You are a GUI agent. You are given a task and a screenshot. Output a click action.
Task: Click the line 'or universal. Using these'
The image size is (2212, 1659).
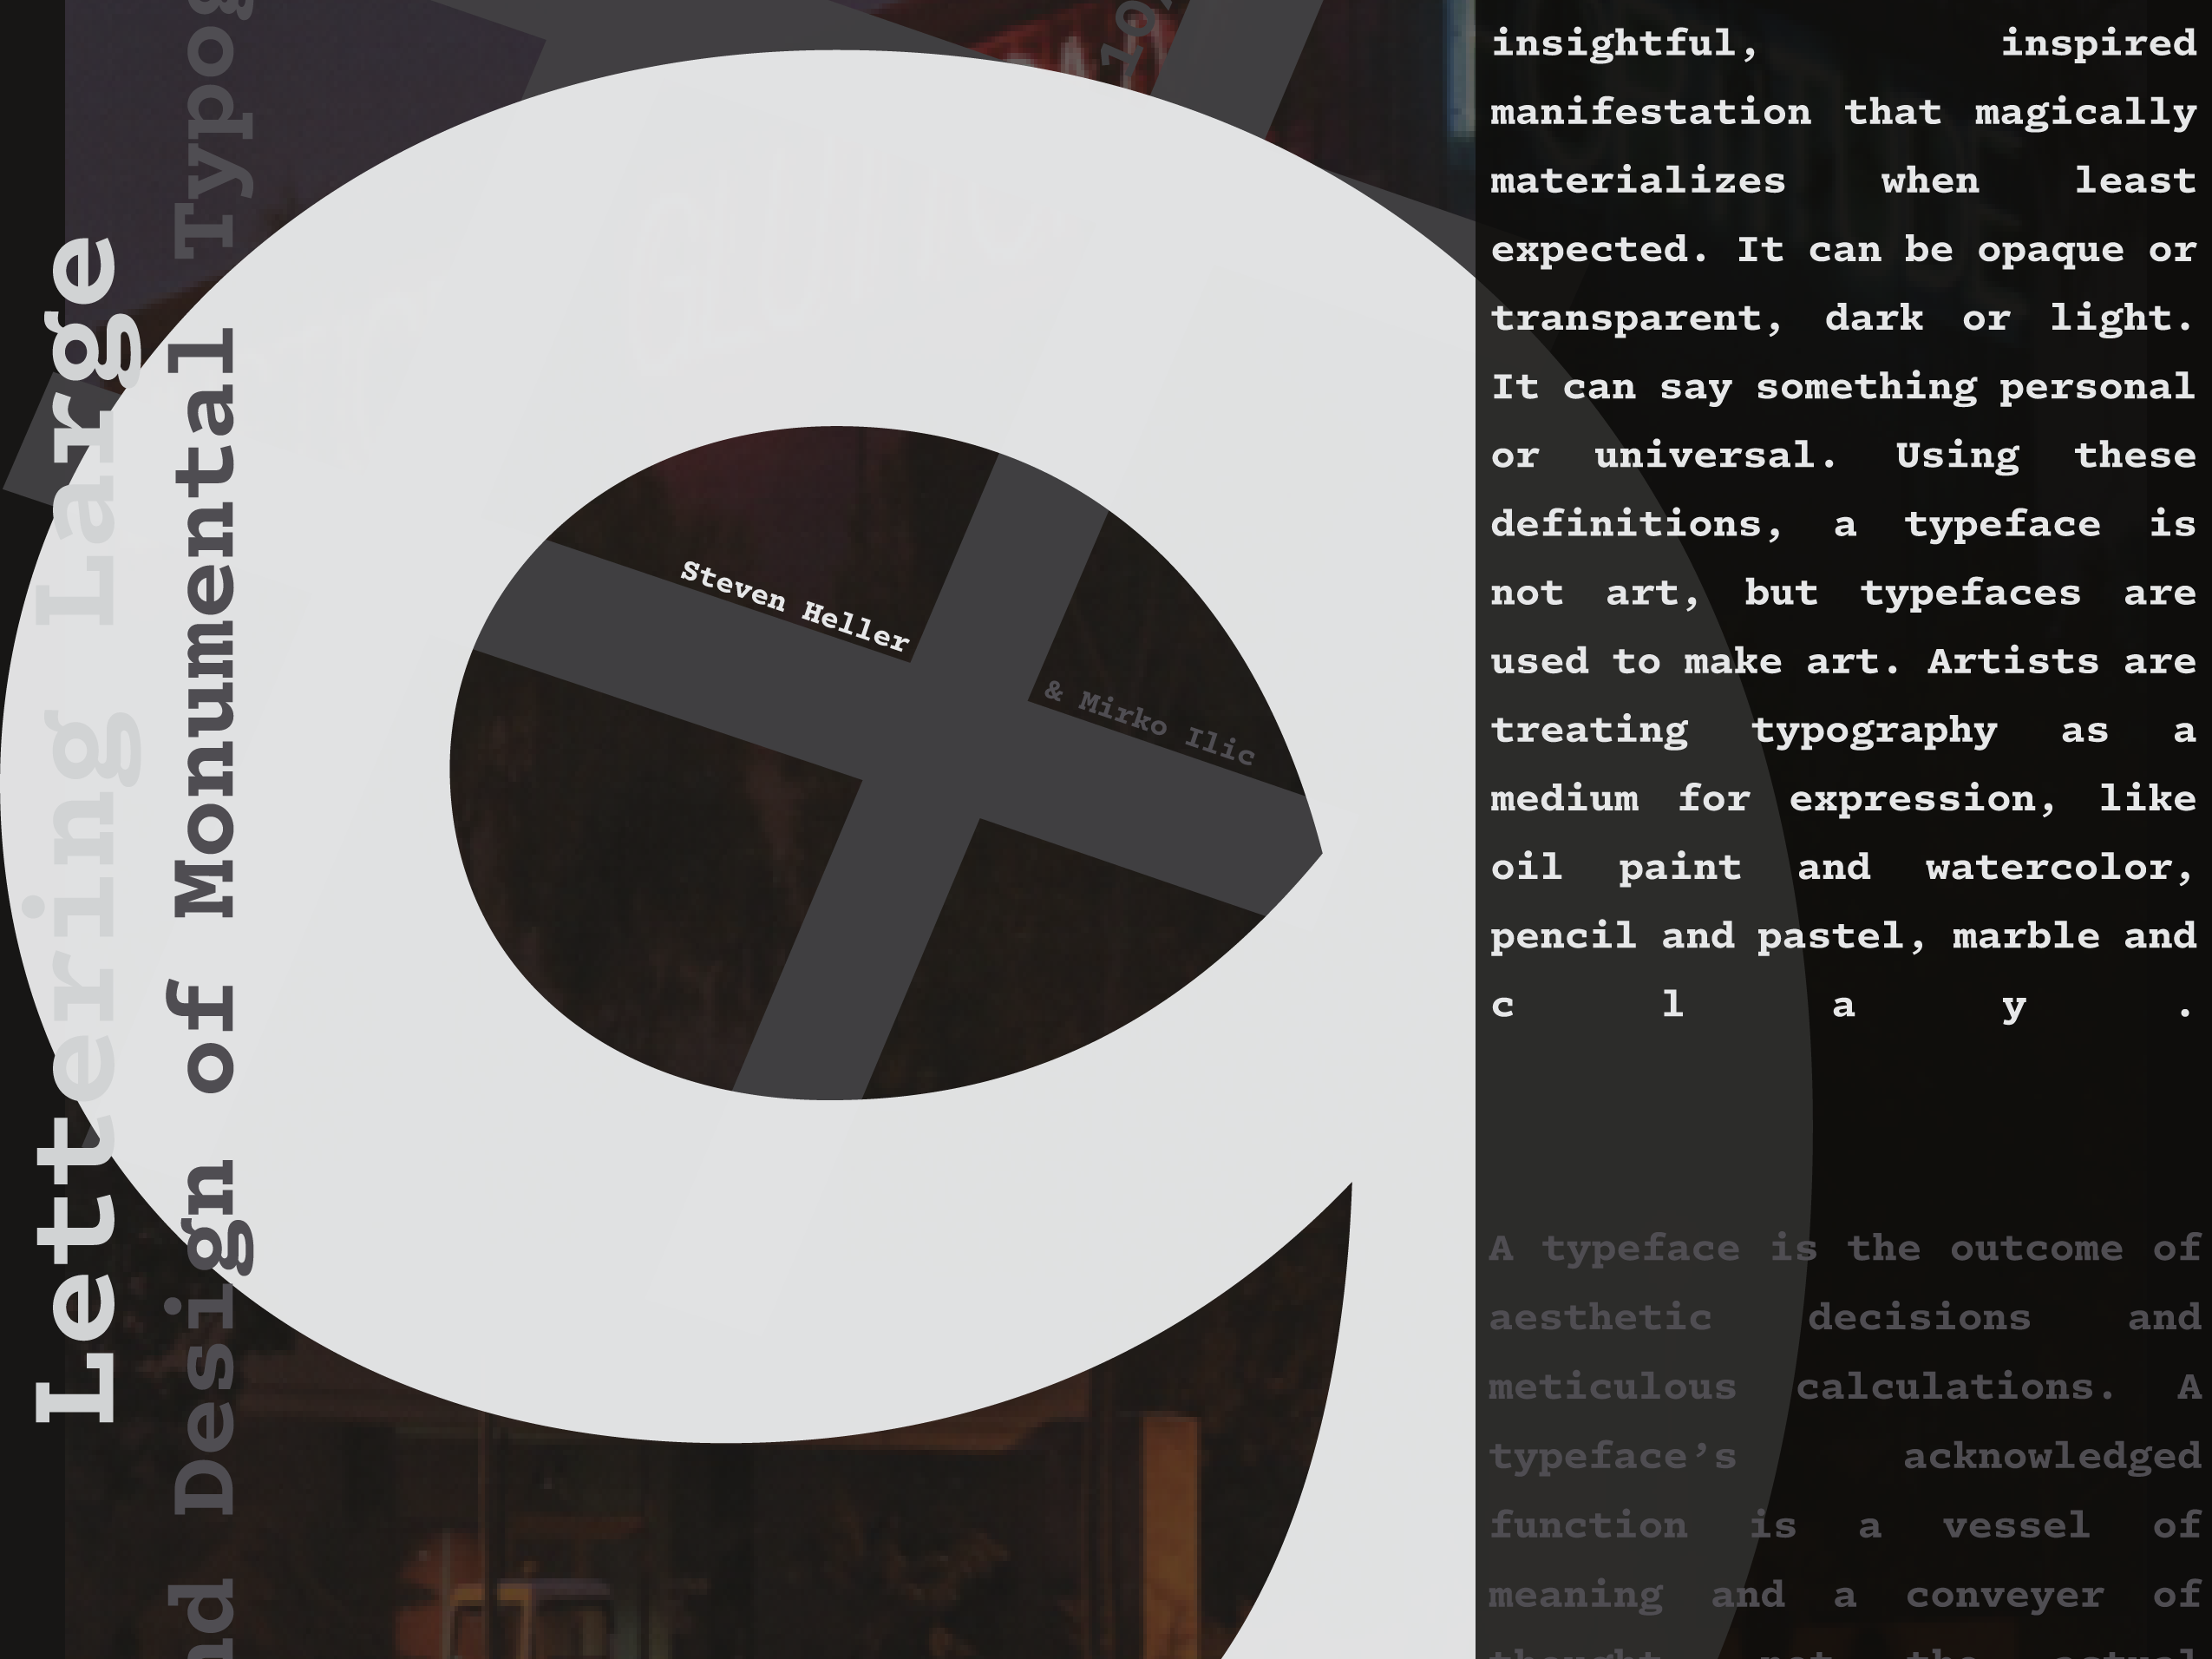1843,456
